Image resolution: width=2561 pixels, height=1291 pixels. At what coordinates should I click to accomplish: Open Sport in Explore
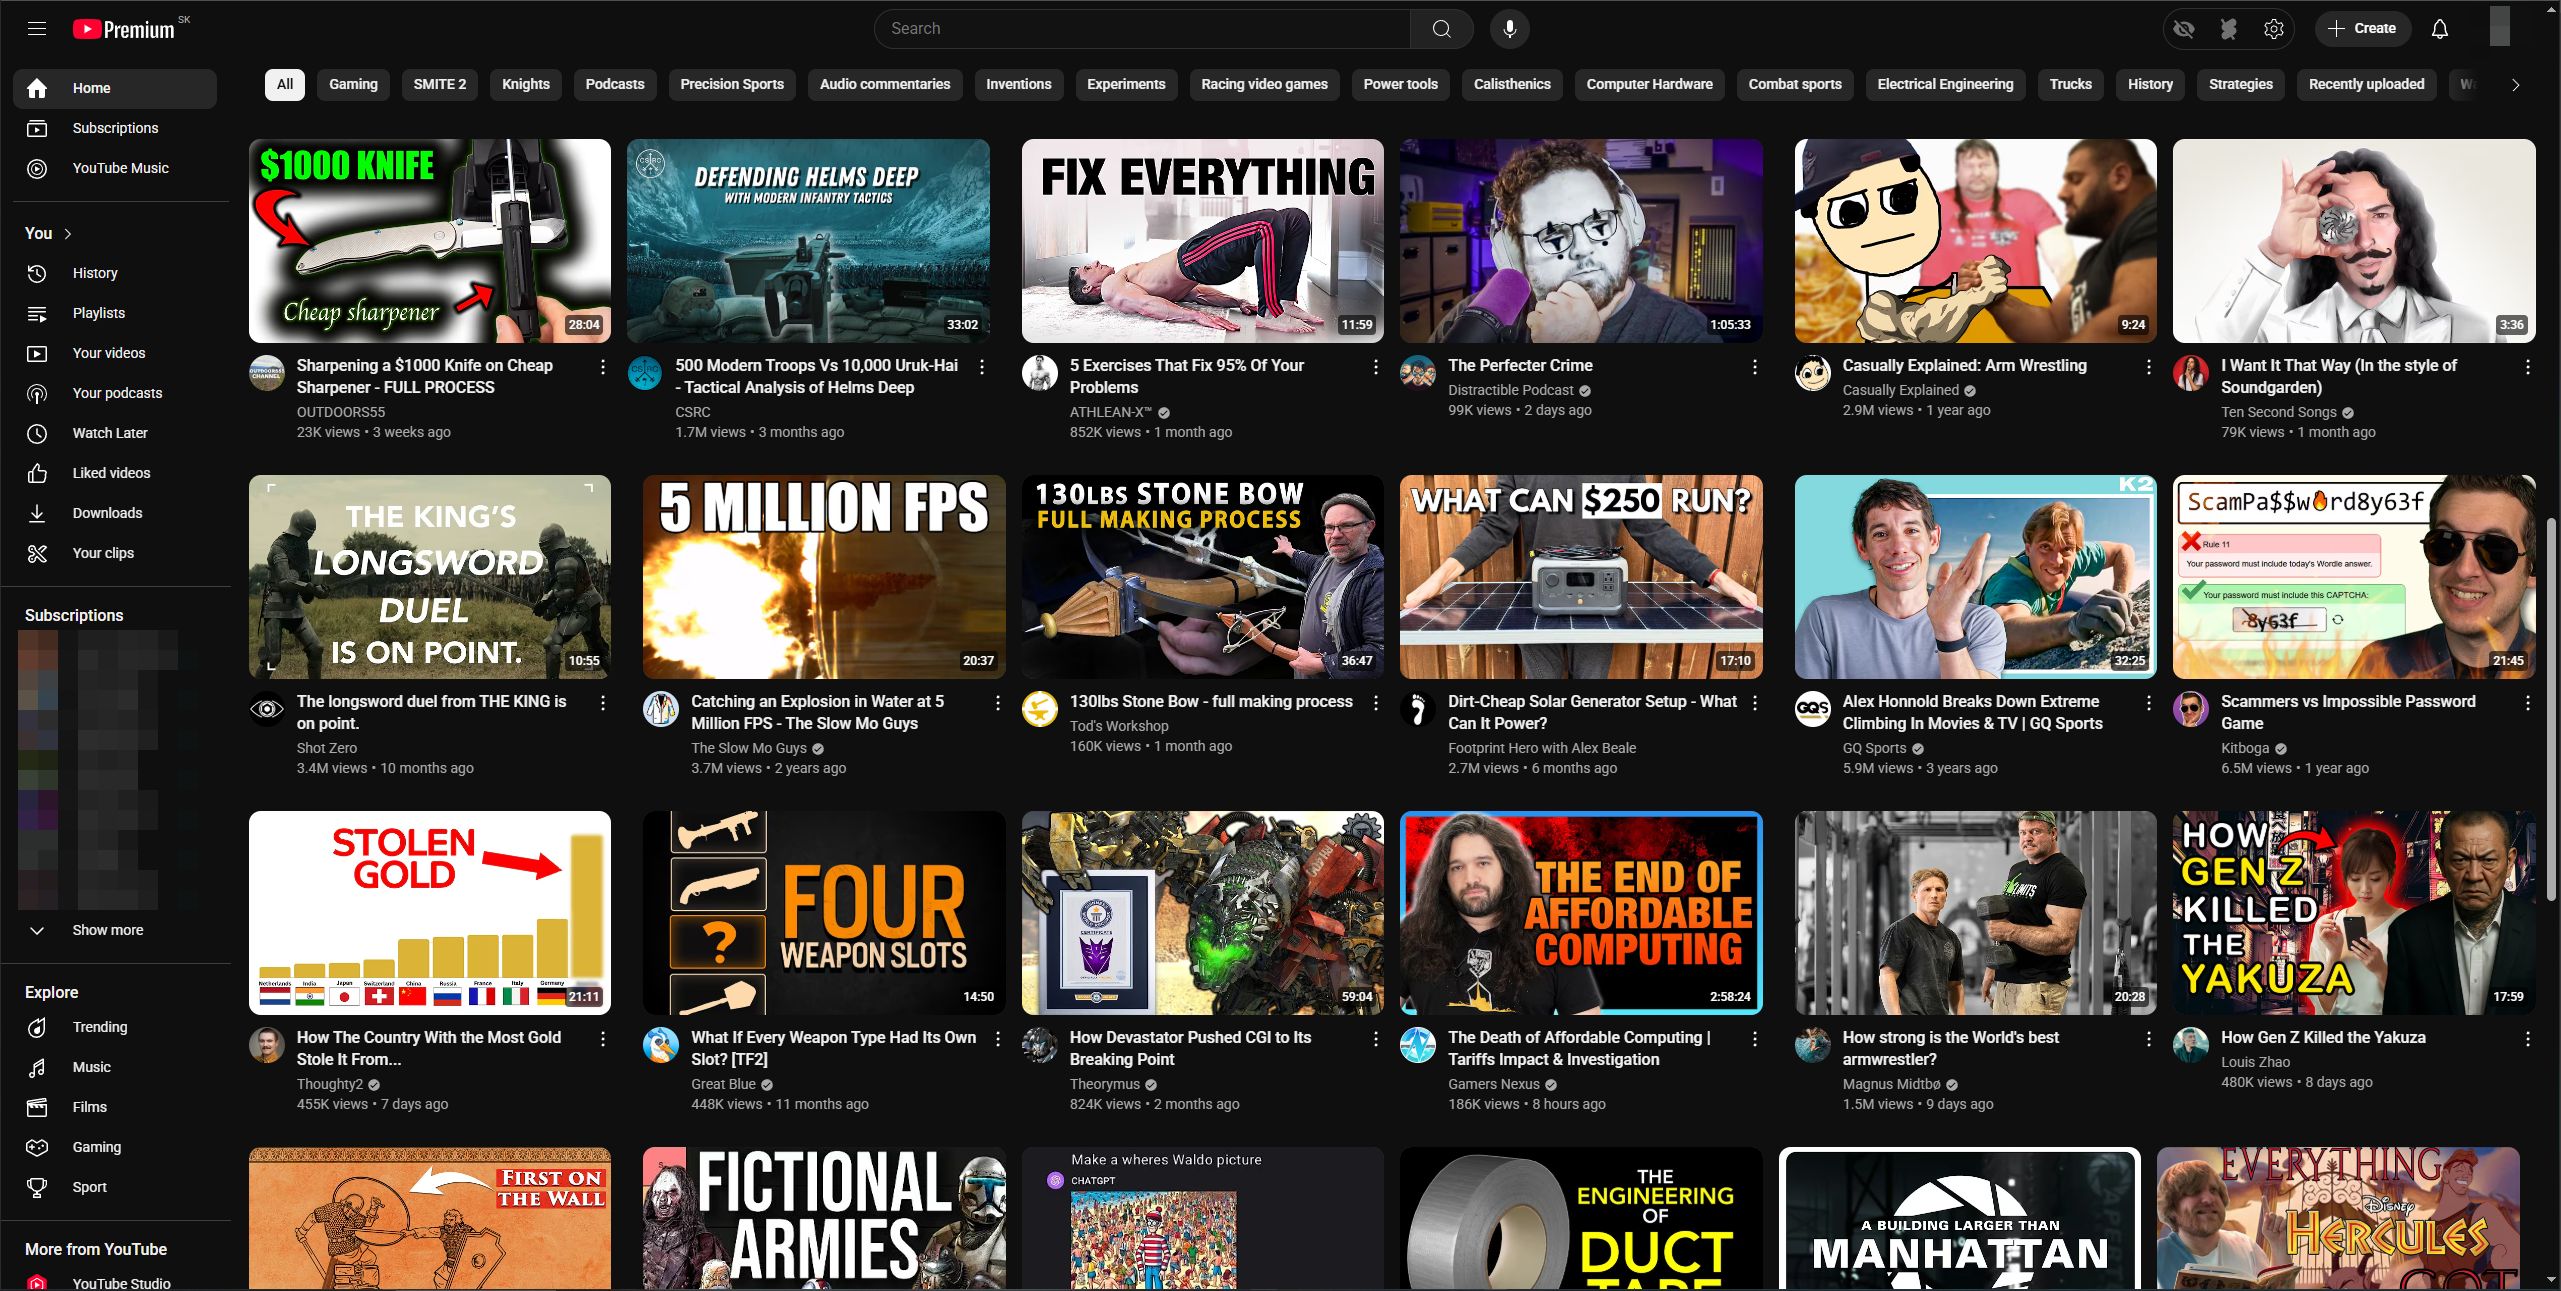115,1187
